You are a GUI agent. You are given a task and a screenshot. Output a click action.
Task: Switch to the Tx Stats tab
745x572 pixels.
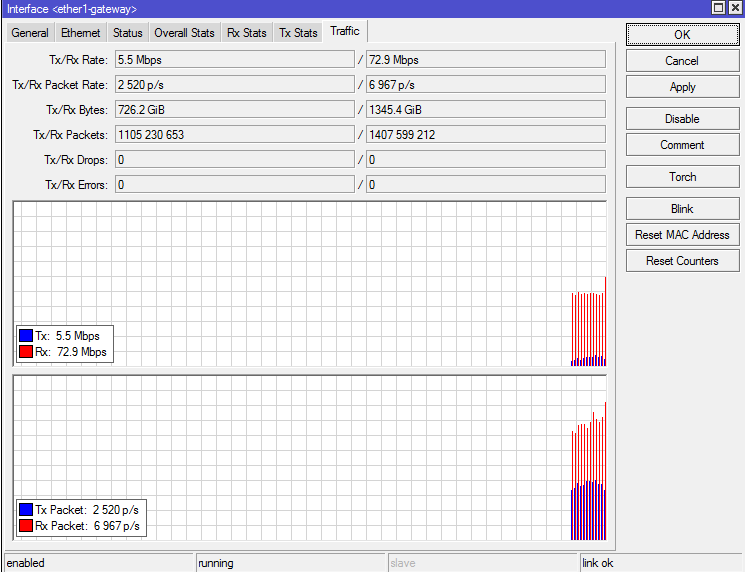(x=298, y=33)
